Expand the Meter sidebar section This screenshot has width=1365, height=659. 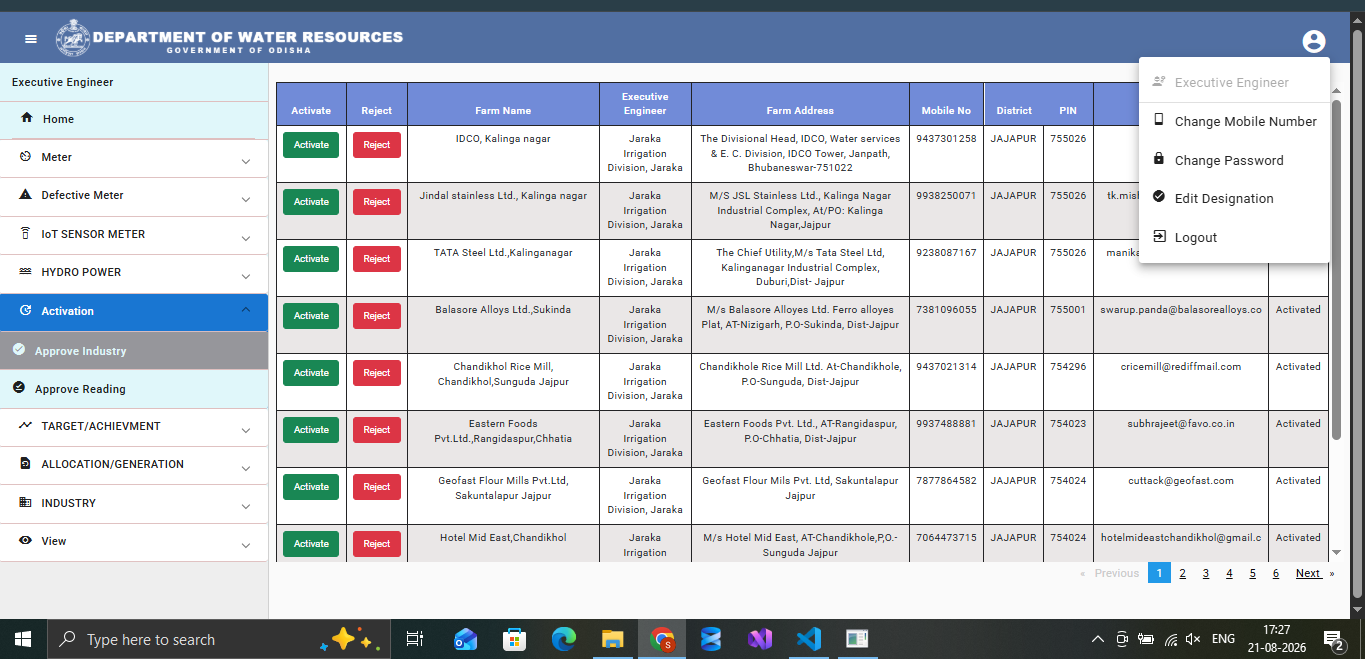coord(246,160)
